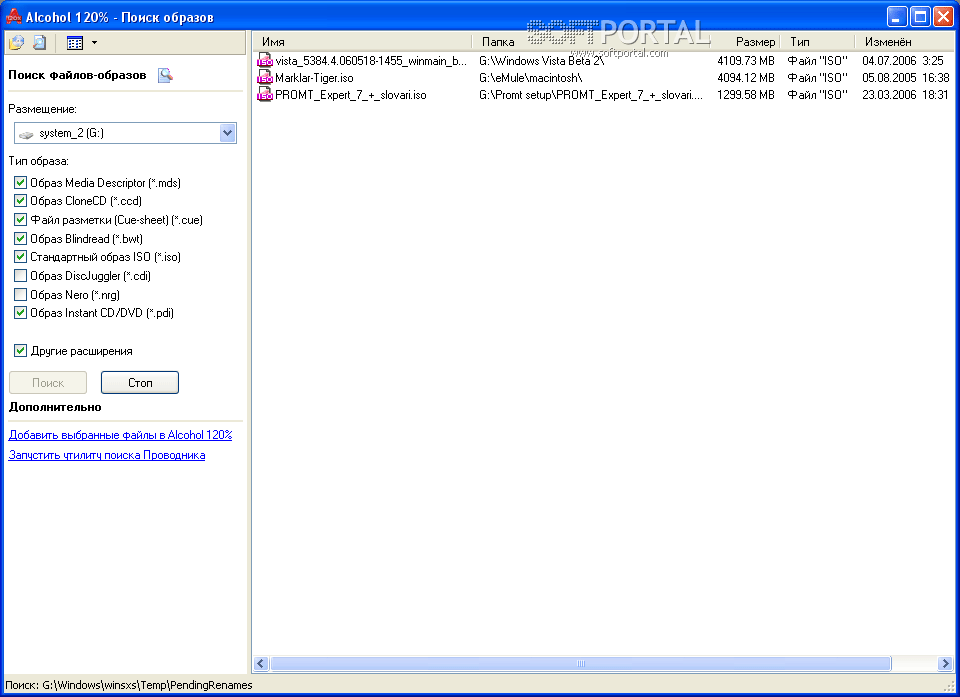Screen dimensions: 960x697
Task: Click folder path G:\eMule\macintosh\
Action: 531,78
